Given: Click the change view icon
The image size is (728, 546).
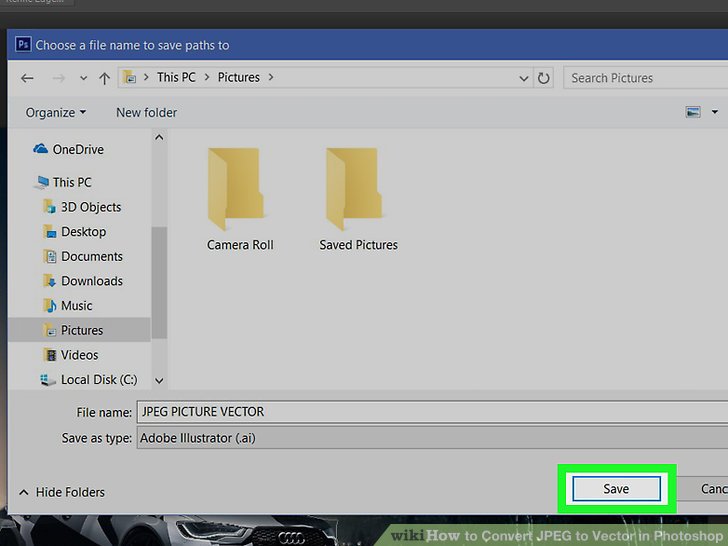Looking at the screenshot, I should 693,112.
